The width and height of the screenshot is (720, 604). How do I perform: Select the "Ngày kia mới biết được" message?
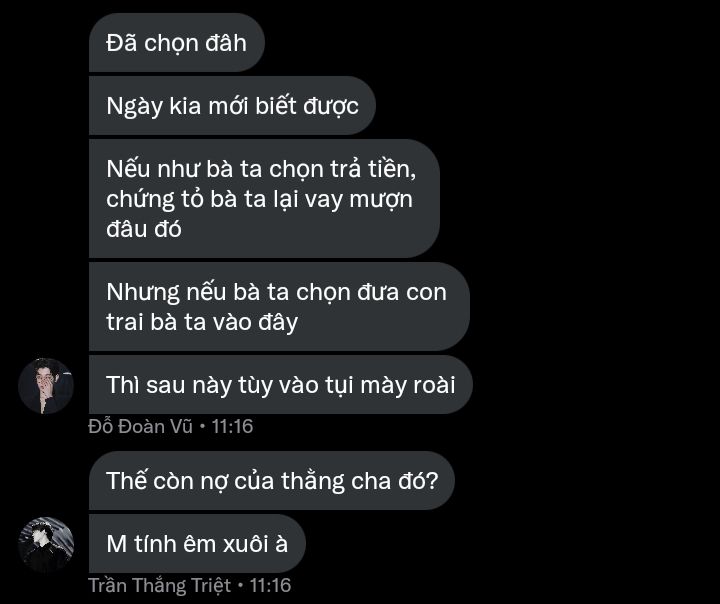232,106
